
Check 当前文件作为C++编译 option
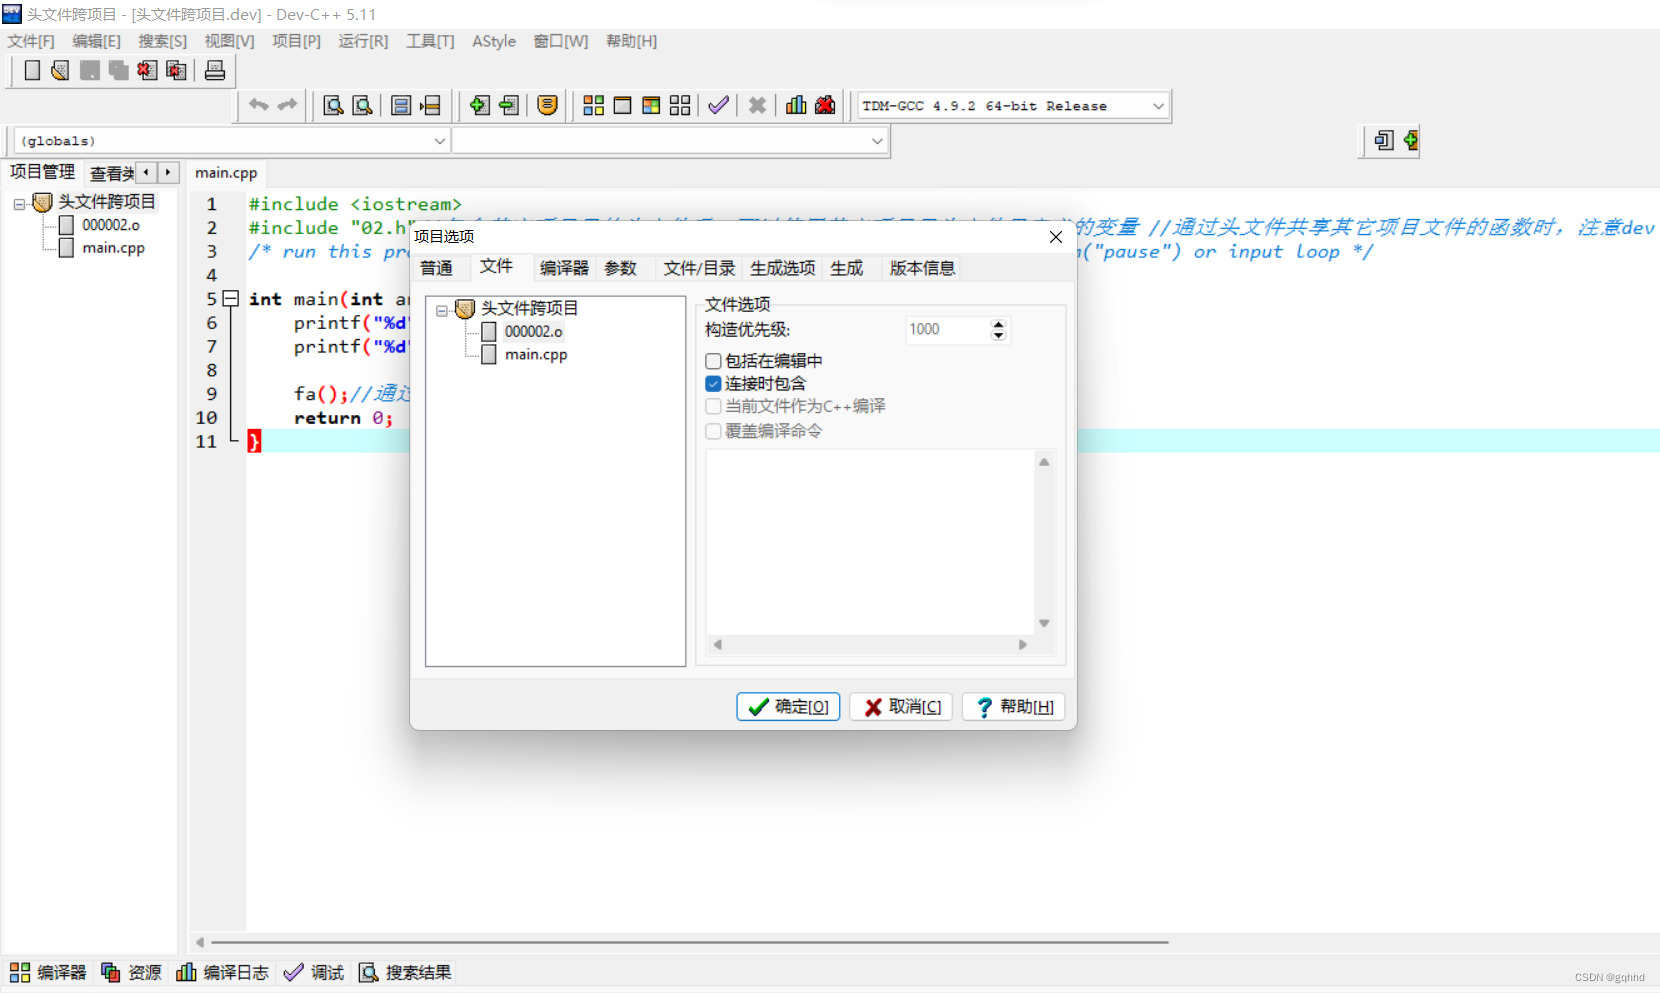pyautogui.click(x=713, y=406)
